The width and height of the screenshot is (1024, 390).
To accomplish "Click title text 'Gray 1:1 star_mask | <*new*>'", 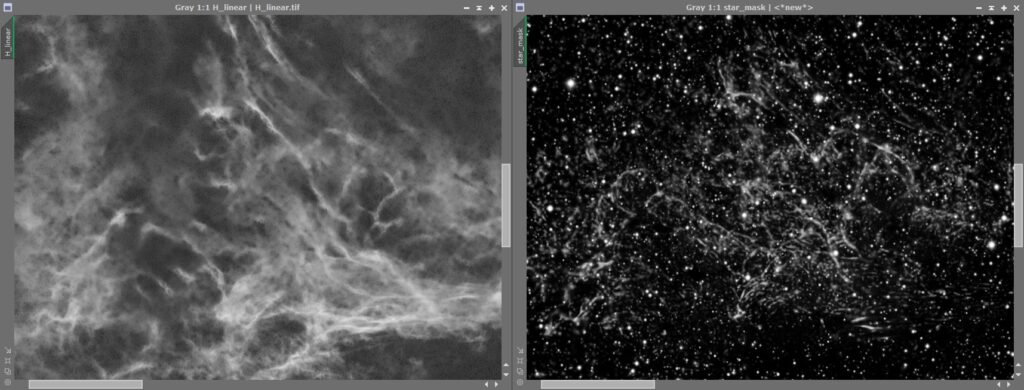I will [x=749, y=8].
